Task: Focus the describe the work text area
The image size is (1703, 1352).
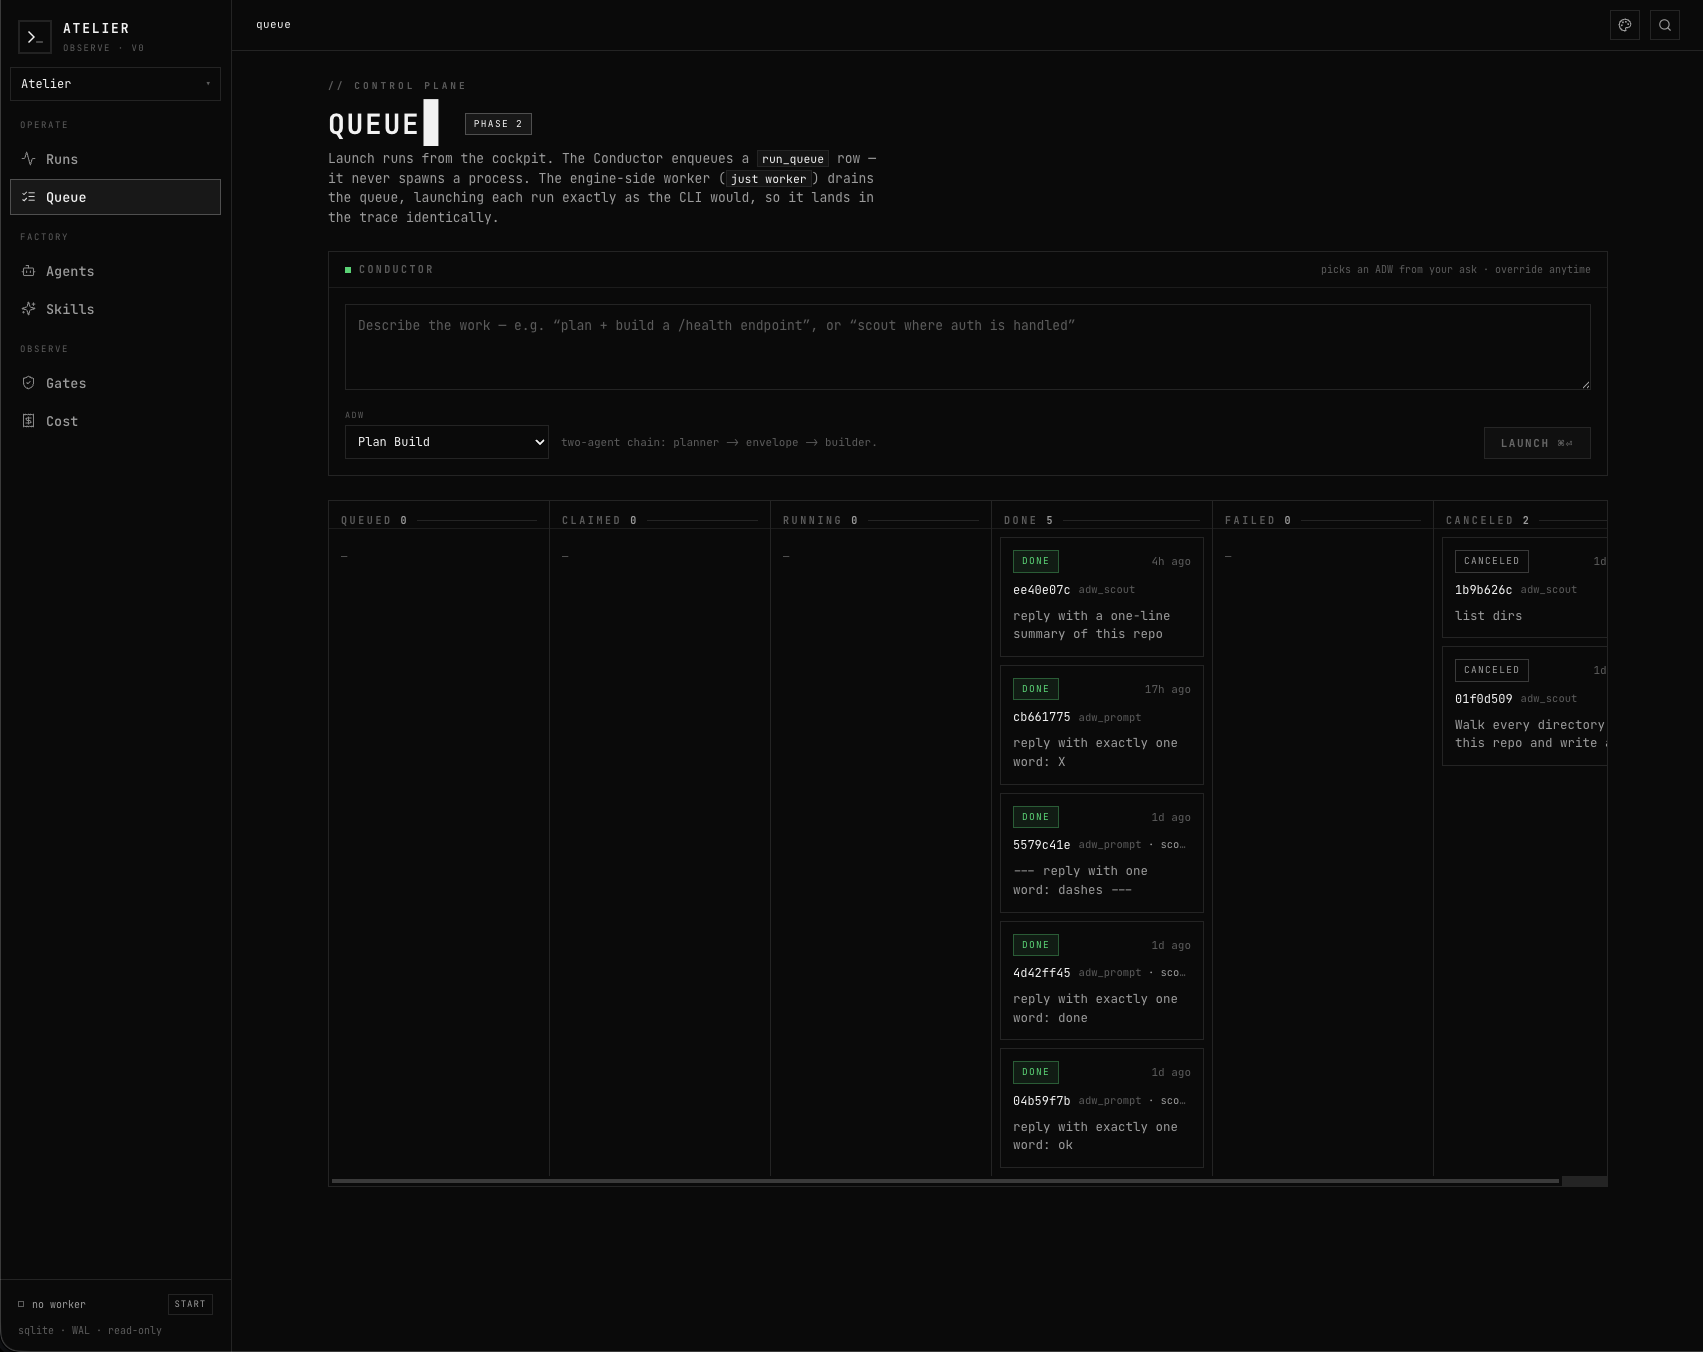Action: pyautogui.click(x=968, y=347)
